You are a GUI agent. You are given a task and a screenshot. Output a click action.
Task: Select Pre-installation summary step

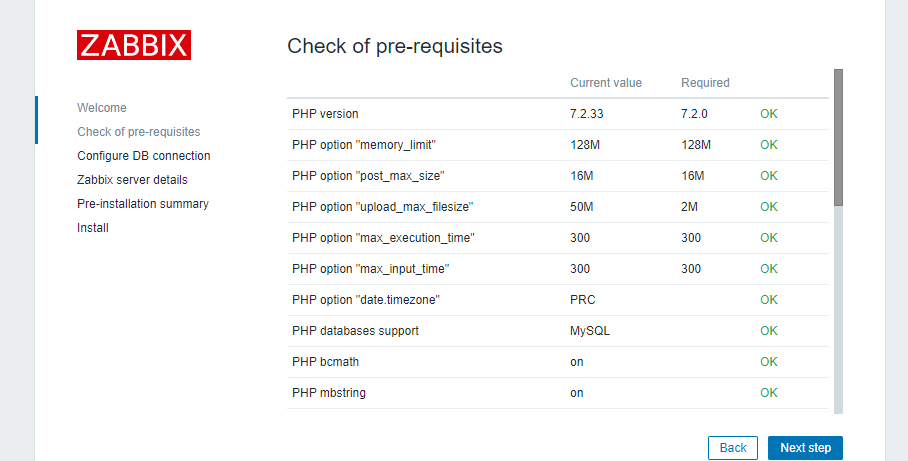tap(143, 204)
